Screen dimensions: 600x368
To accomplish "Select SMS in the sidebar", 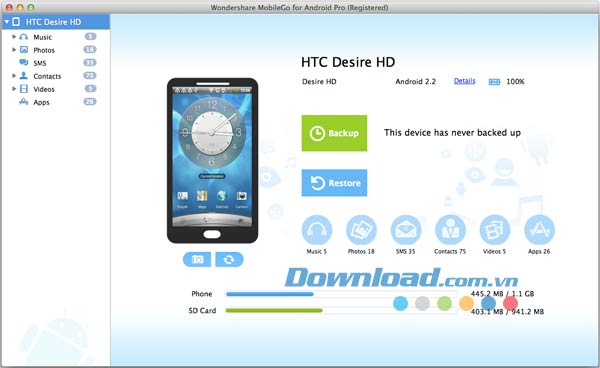I will coord(40,63).
